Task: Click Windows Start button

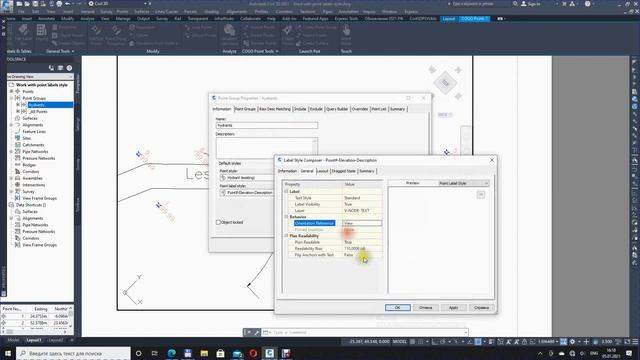Action: [x=8, y=353]
